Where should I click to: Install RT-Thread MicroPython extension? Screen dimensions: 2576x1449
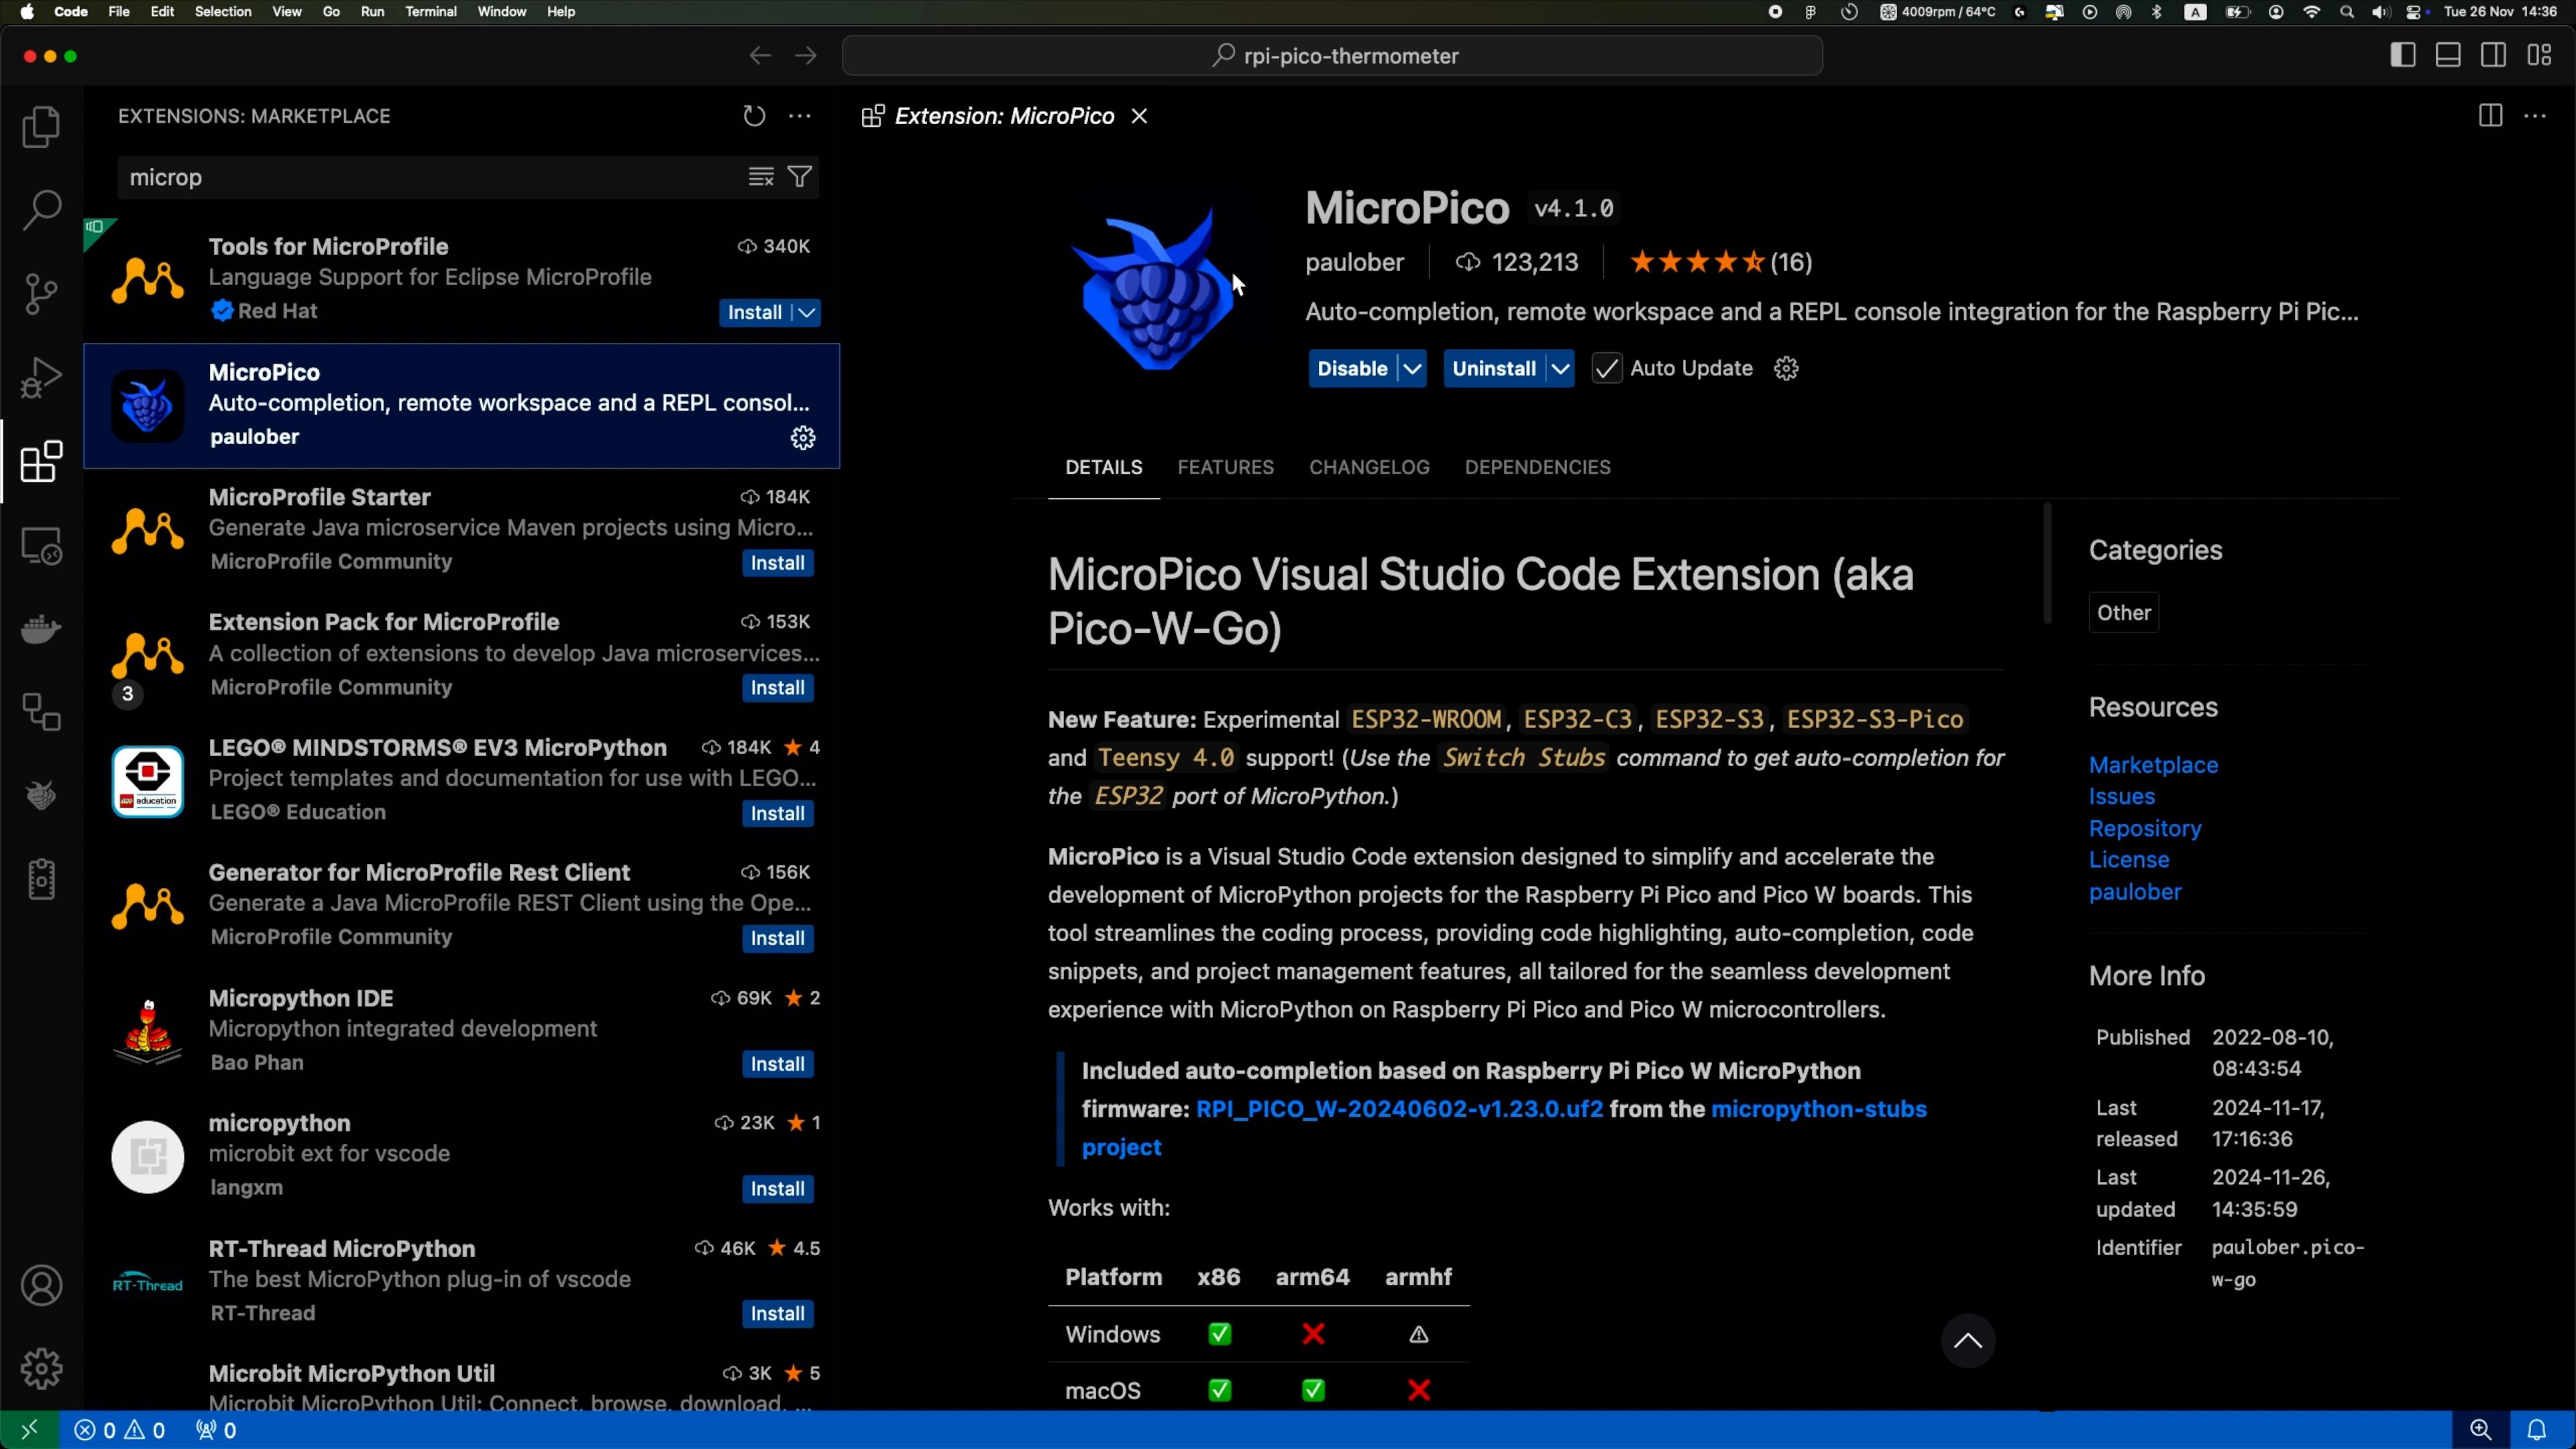pyautogui.click(x=777, y=1314)
